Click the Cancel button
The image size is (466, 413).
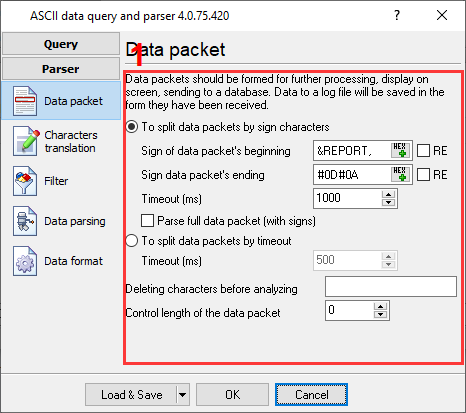click(311, 395)
